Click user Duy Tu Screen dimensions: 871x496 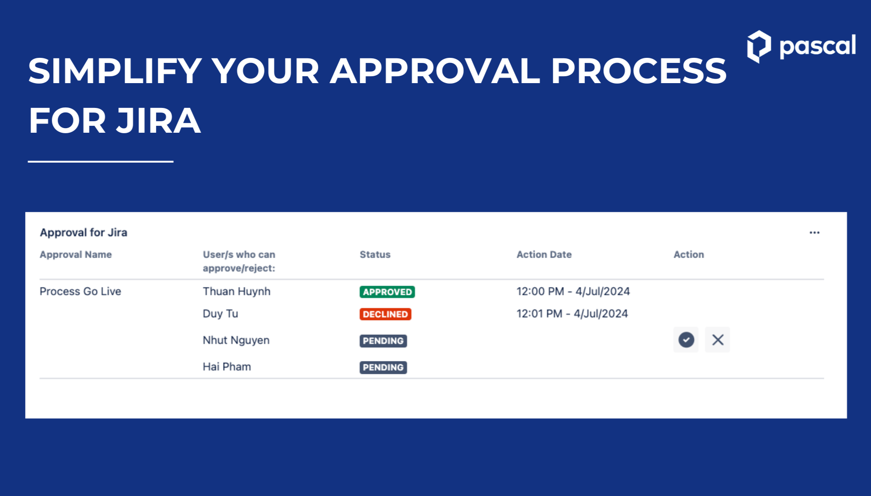(x=220, y=314)
